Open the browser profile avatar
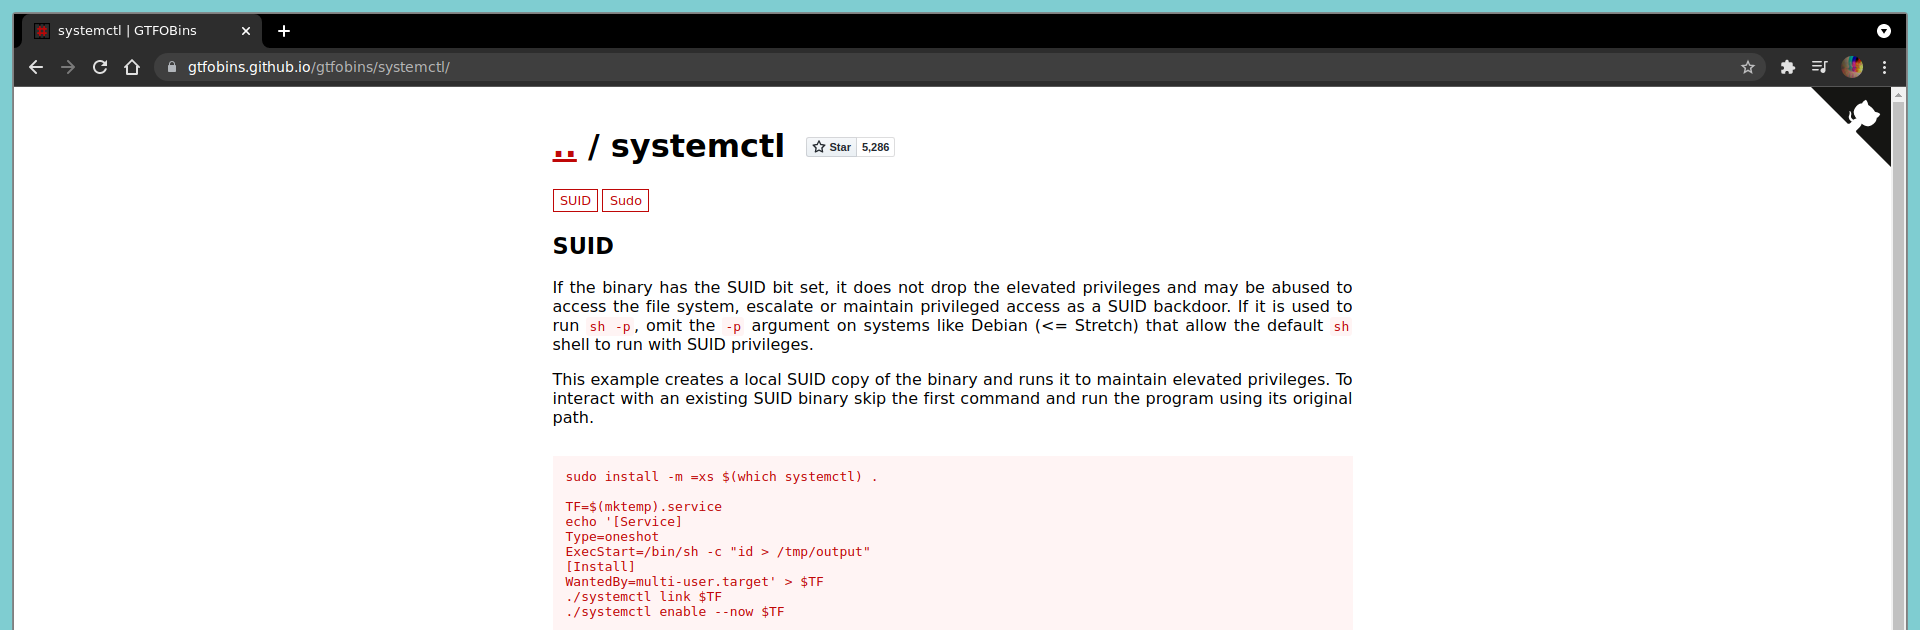1920x630 pixels. pyautogui.click(x=1853, y=67)
